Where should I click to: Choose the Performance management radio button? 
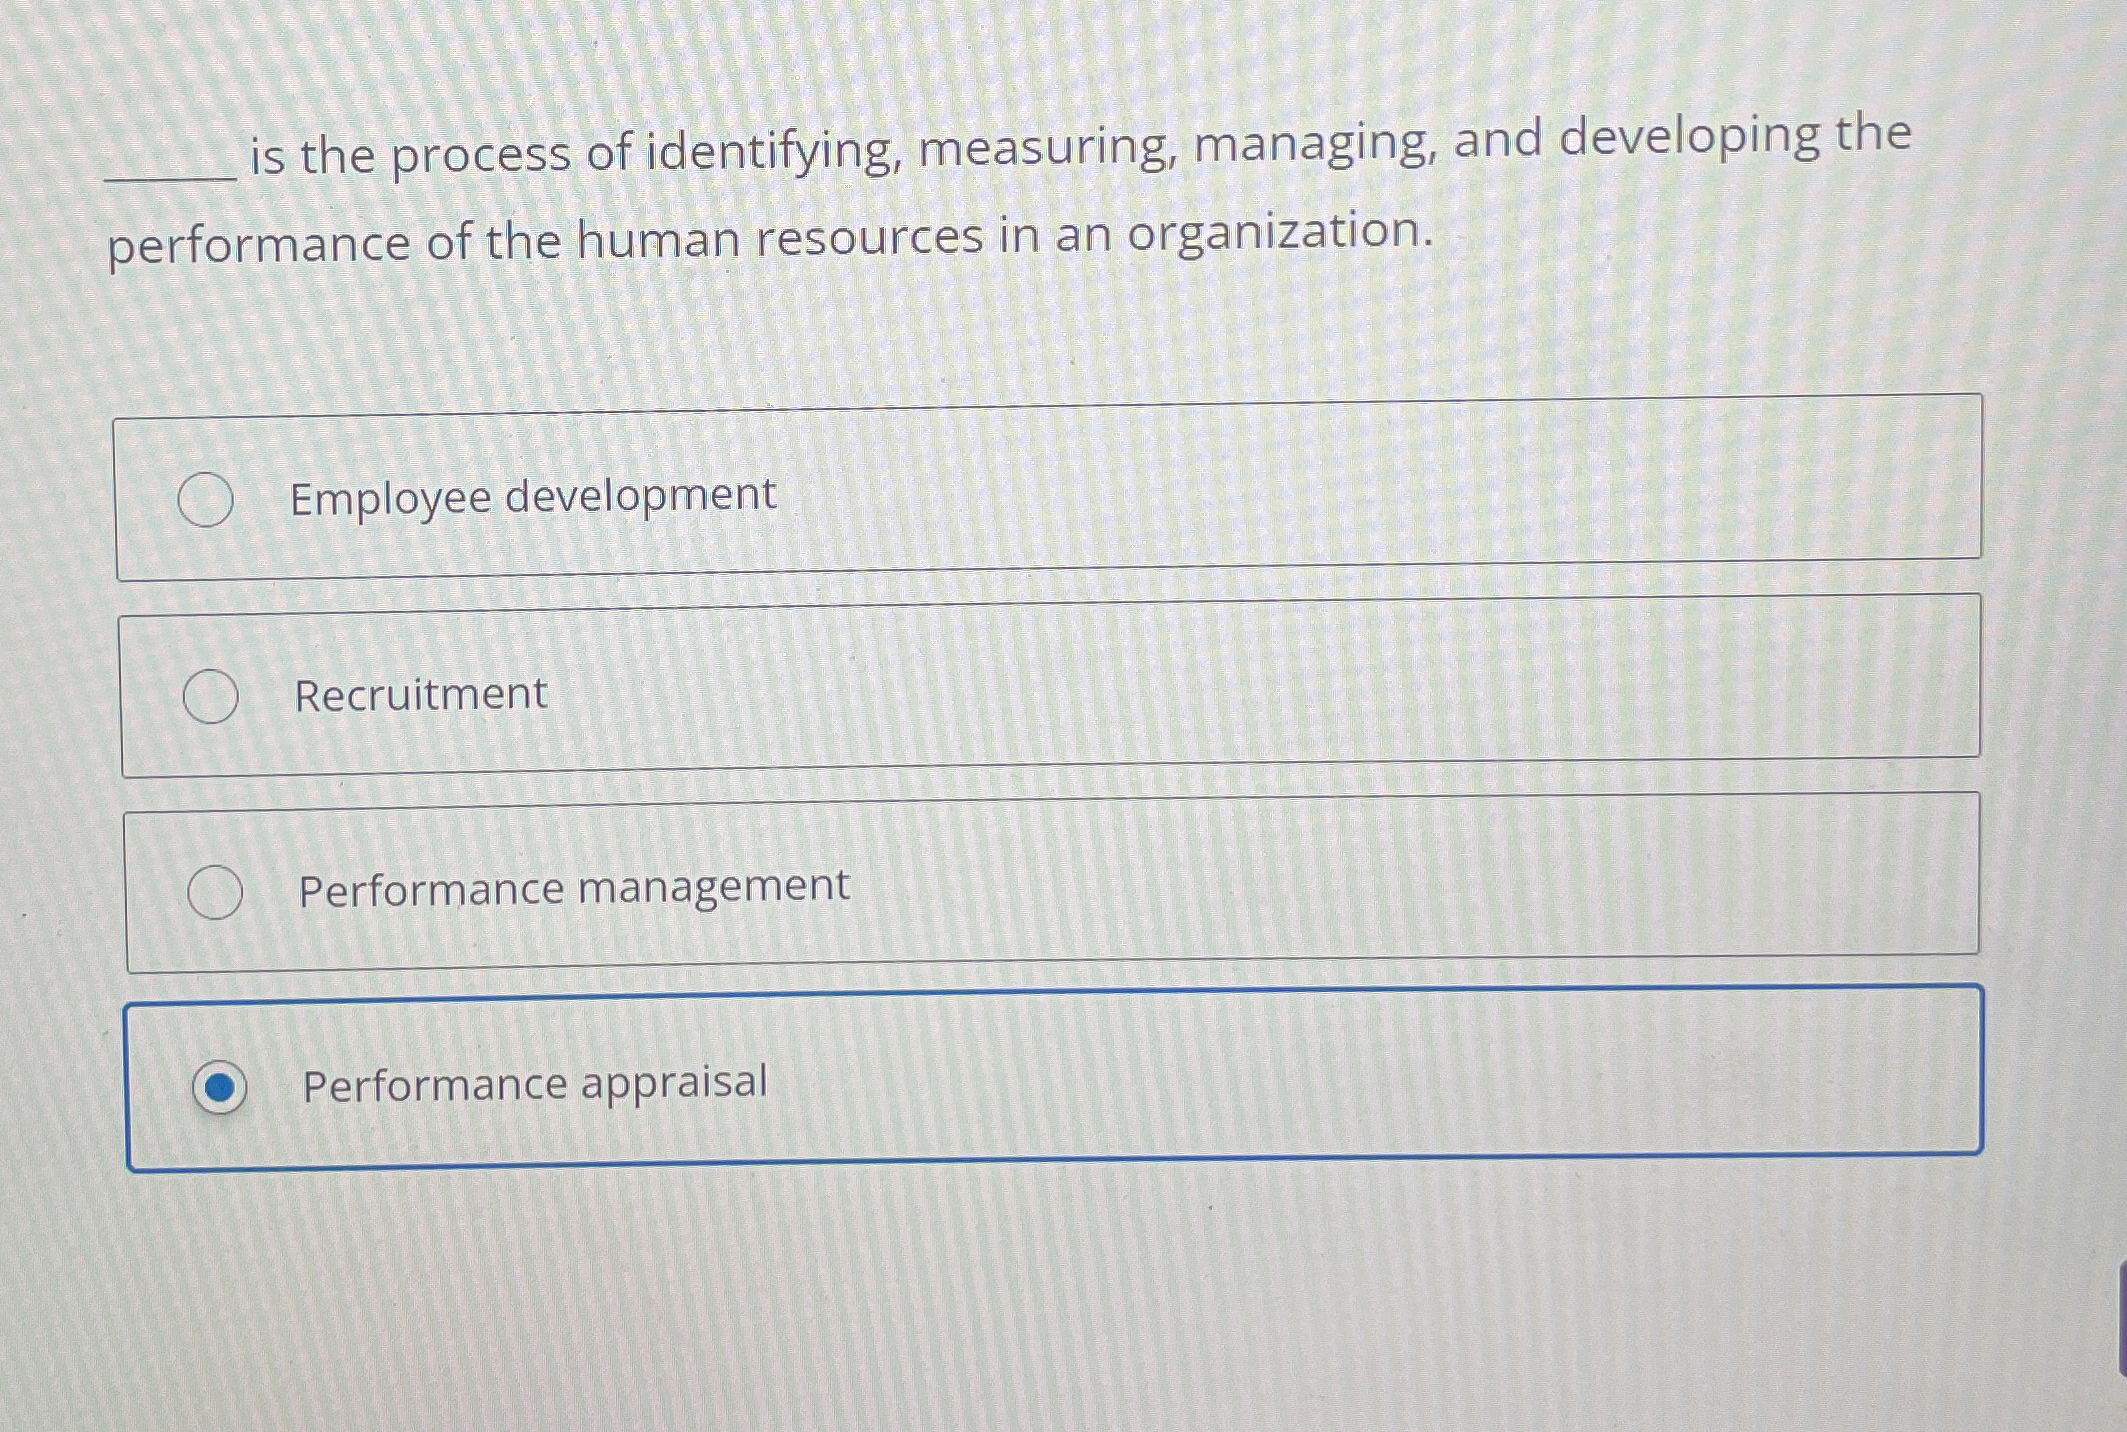[x=215, y=892]
